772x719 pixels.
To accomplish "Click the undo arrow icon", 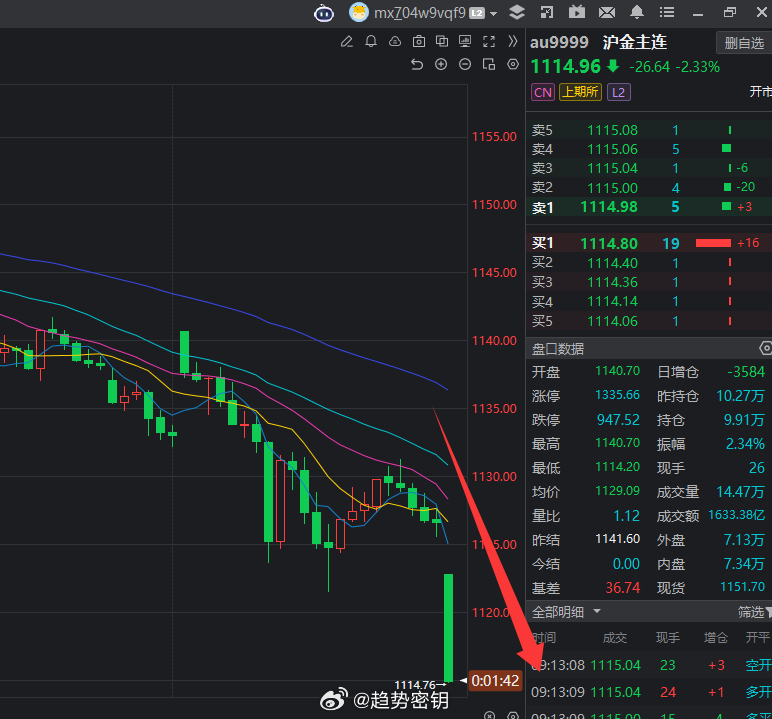I will [x=417, y=65].
